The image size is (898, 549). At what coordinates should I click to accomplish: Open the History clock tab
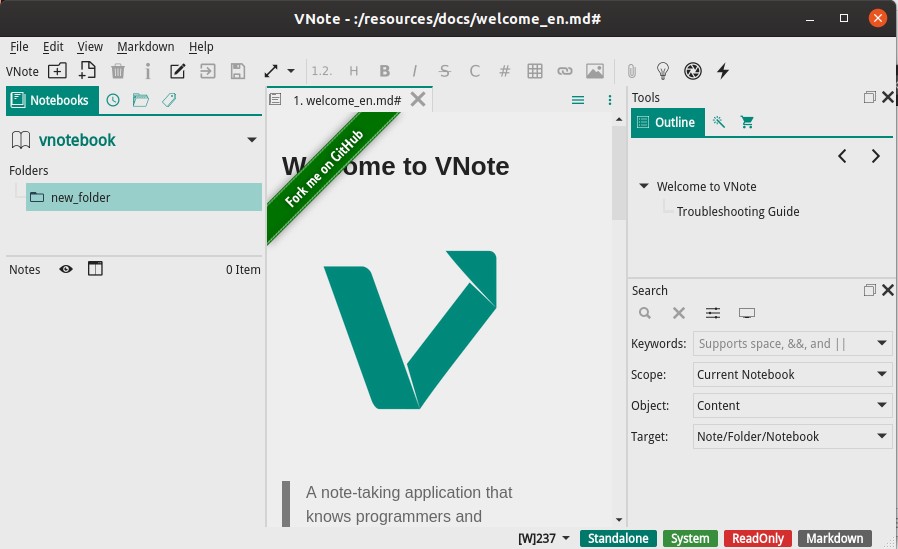[x=113, y=100]
